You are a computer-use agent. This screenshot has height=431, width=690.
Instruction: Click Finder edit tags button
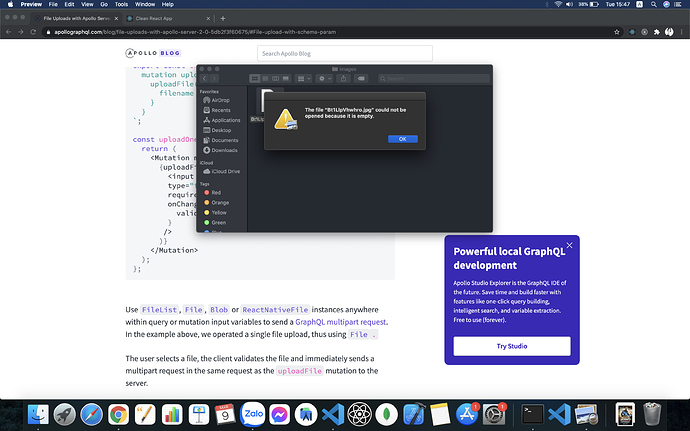click(x=361, y=78)
